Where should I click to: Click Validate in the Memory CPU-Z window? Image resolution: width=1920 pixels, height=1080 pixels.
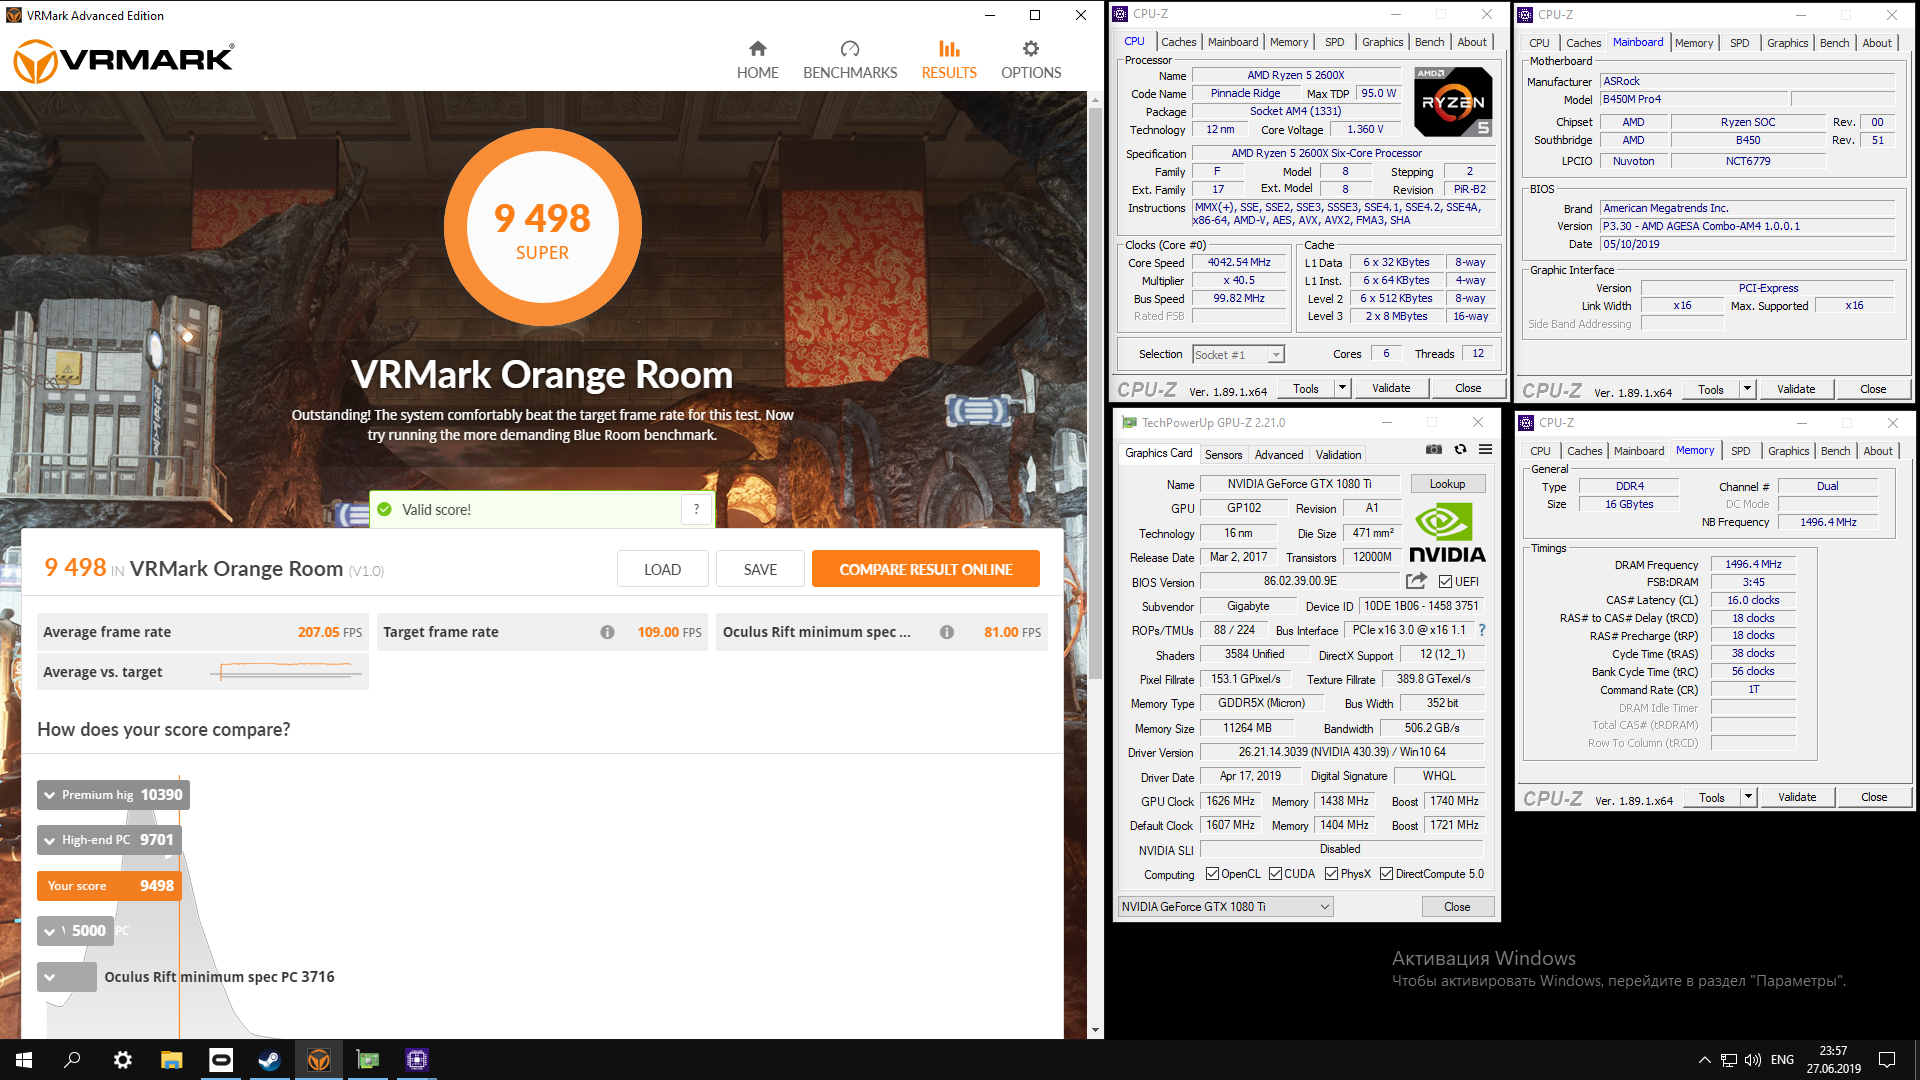(x=1797, y=797)
